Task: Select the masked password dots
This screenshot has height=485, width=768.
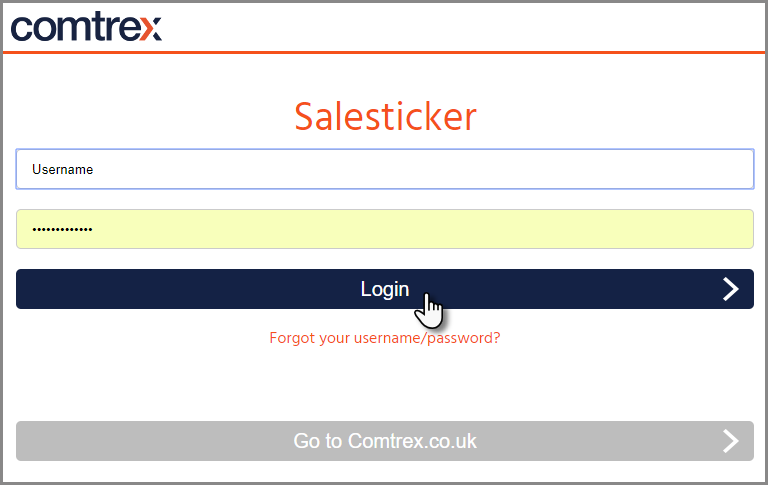Action: coord(62,229)
